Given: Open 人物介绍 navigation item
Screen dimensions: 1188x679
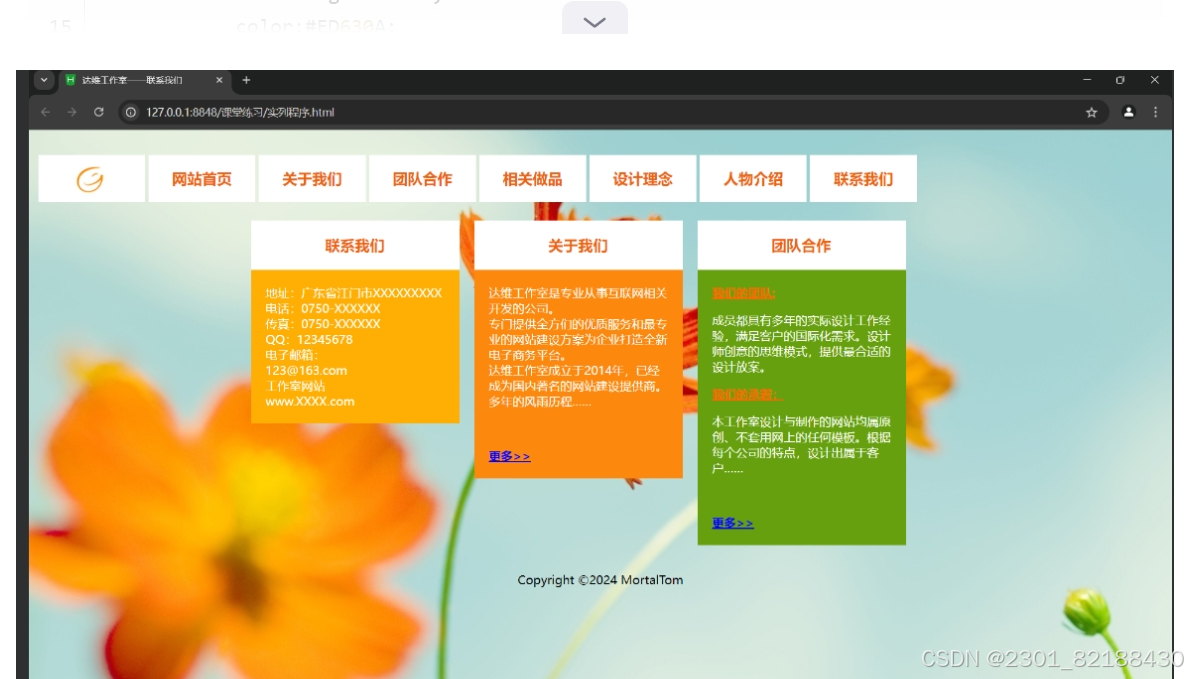Looking at the screenshot, I should click(753, 179).
